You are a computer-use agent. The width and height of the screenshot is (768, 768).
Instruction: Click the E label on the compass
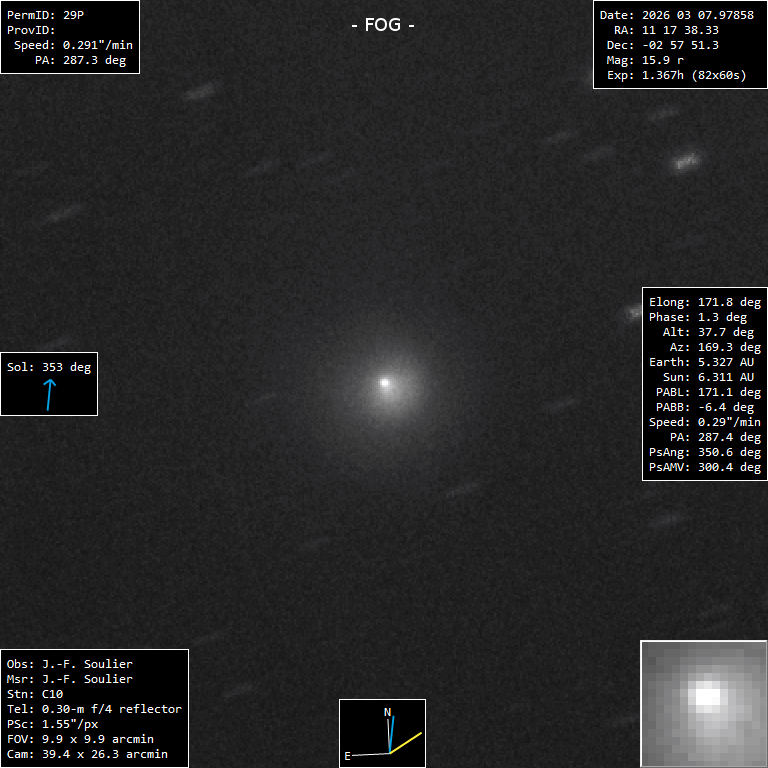[x=348, y=756]
